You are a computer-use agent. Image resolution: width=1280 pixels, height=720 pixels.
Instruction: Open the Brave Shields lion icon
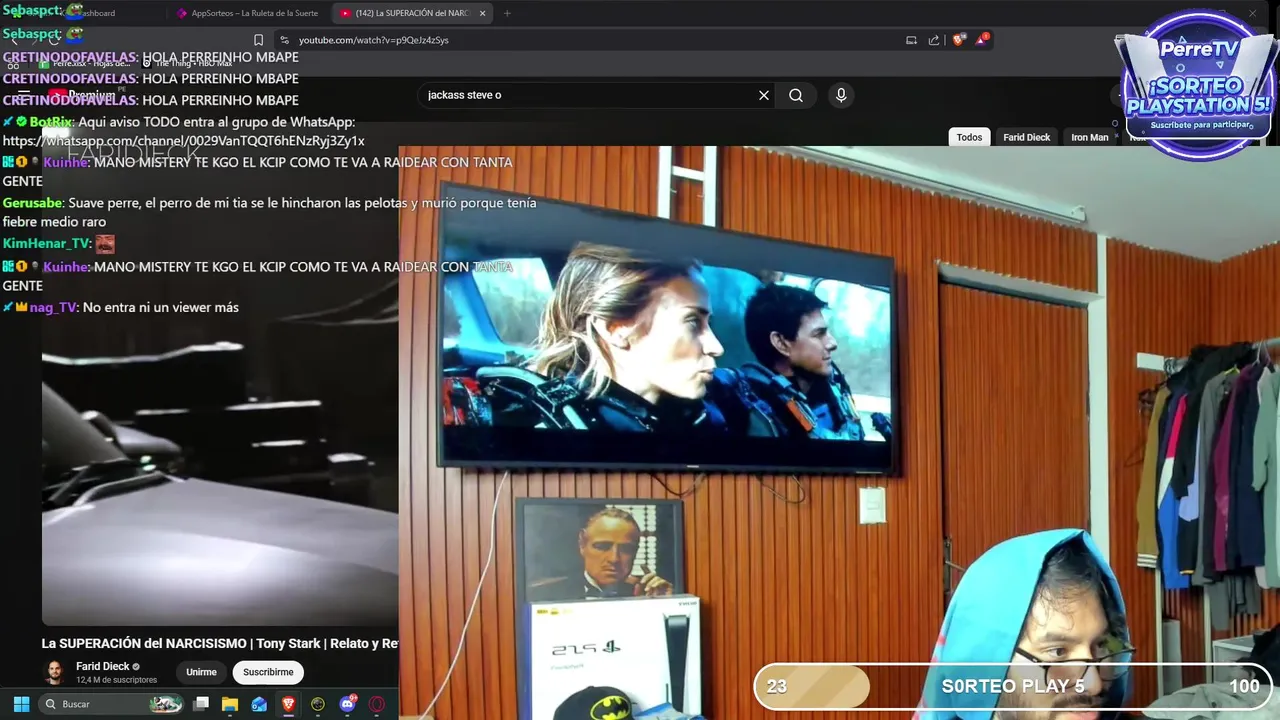(959, 40)
